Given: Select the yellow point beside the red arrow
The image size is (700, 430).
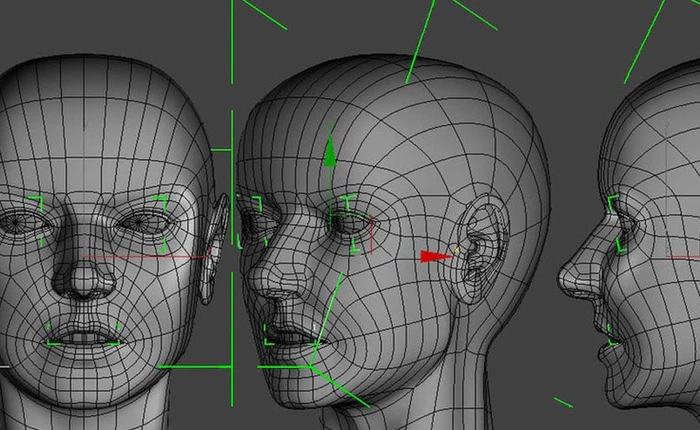Looking at the screenshot, I should coord(457,248).
